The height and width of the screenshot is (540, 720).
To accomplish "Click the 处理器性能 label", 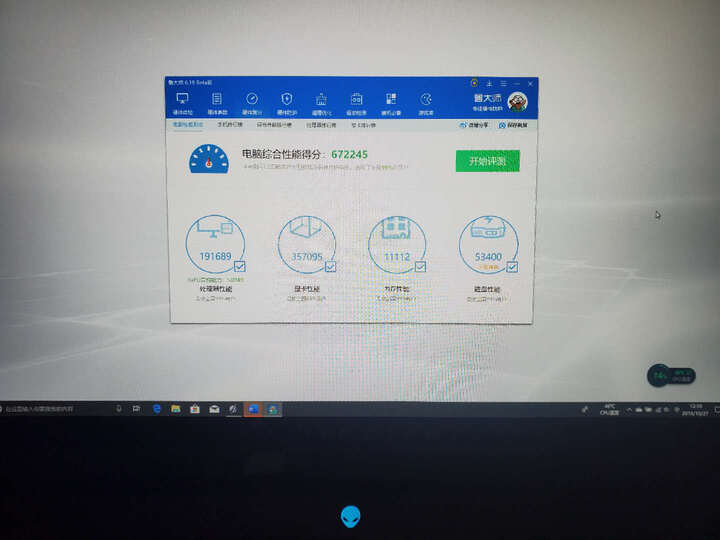I will 216,289.
